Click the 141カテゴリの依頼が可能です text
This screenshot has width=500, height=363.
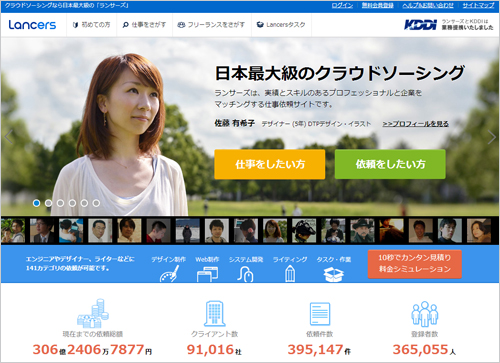click(67, 268)
